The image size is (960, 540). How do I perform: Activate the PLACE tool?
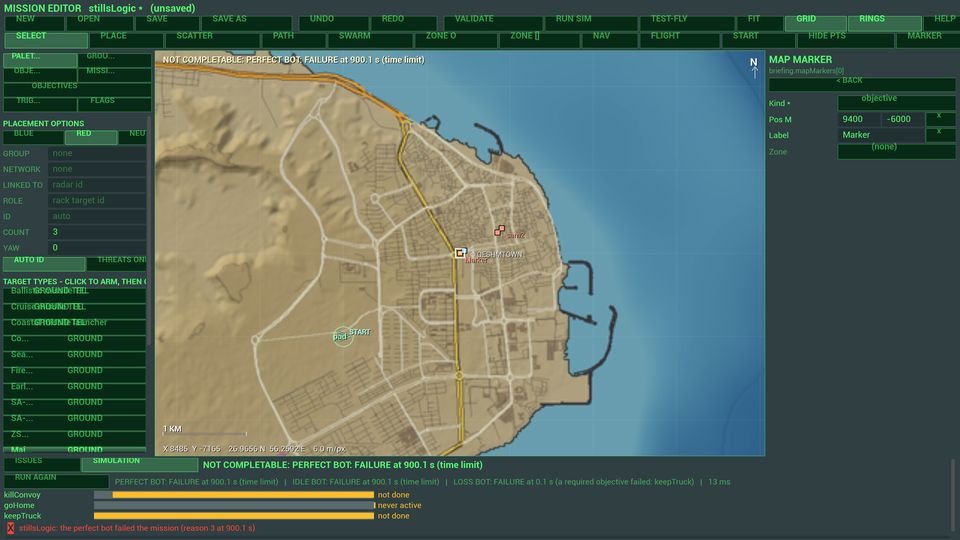click(126, 40)
